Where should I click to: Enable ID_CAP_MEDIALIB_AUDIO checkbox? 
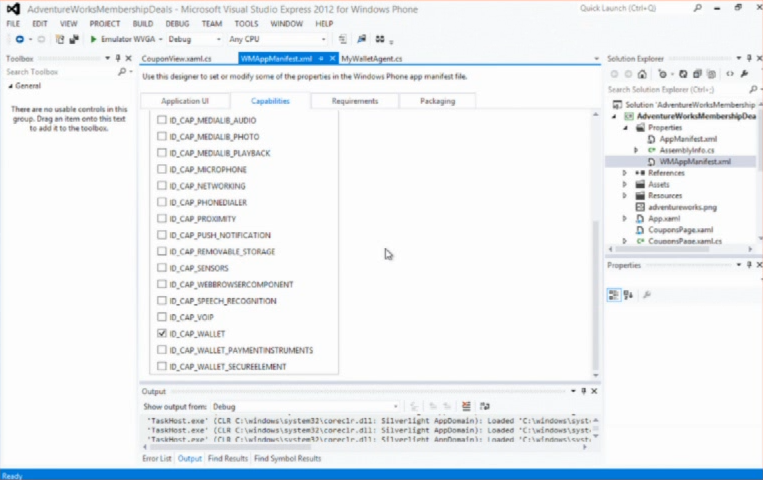162,120
